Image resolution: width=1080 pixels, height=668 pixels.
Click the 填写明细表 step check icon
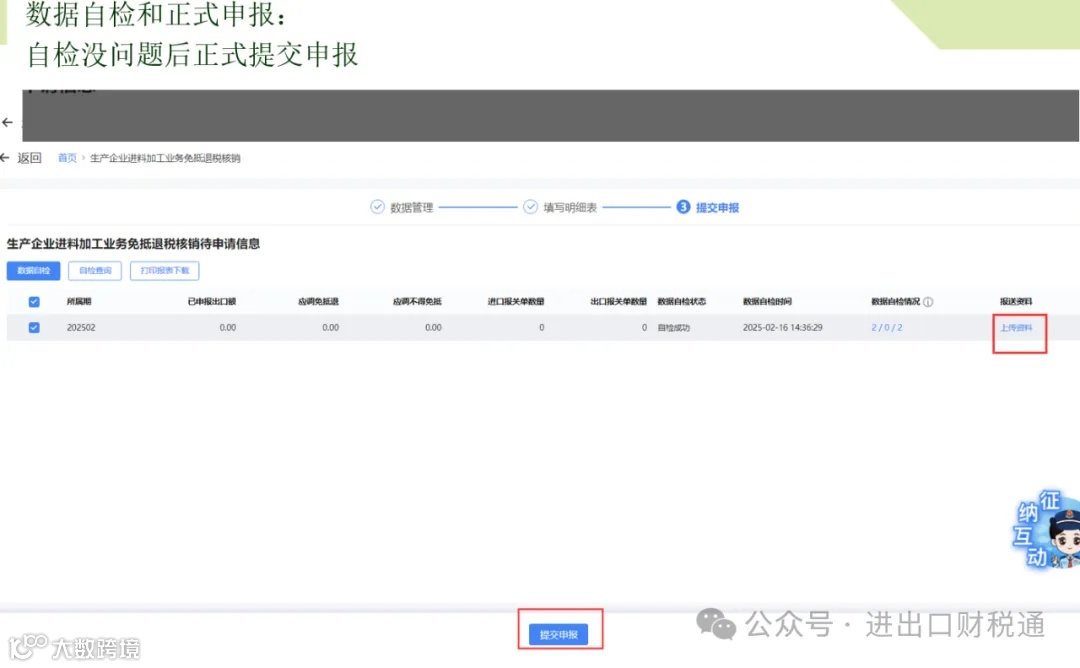(x=530, y=207)
